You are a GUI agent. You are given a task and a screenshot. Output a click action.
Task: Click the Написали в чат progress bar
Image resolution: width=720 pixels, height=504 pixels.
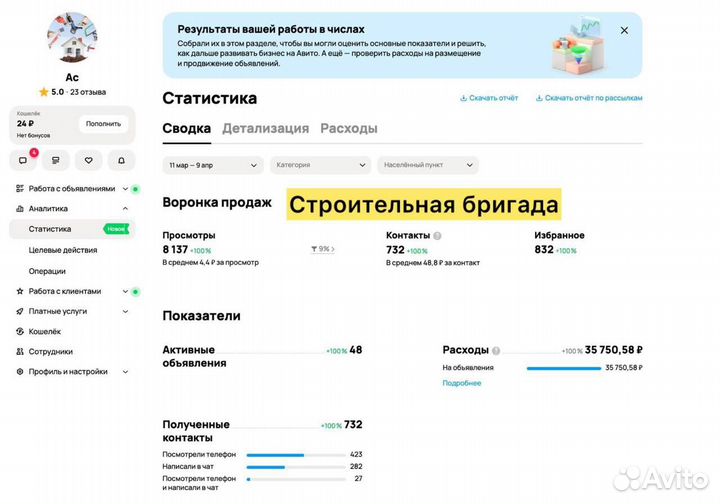click(x=296, y=467)
